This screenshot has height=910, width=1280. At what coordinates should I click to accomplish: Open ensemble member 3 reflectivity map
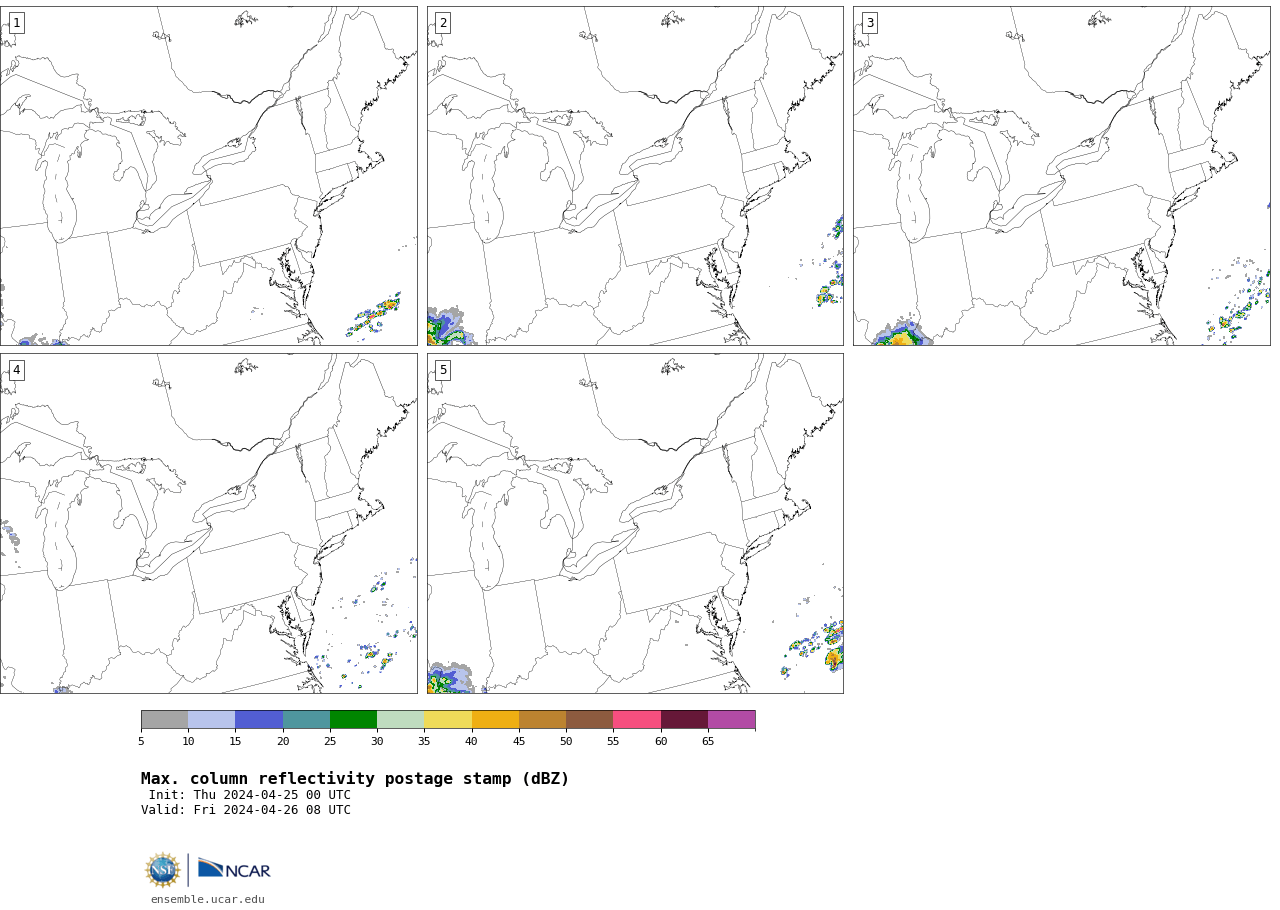click(1061, 176)
